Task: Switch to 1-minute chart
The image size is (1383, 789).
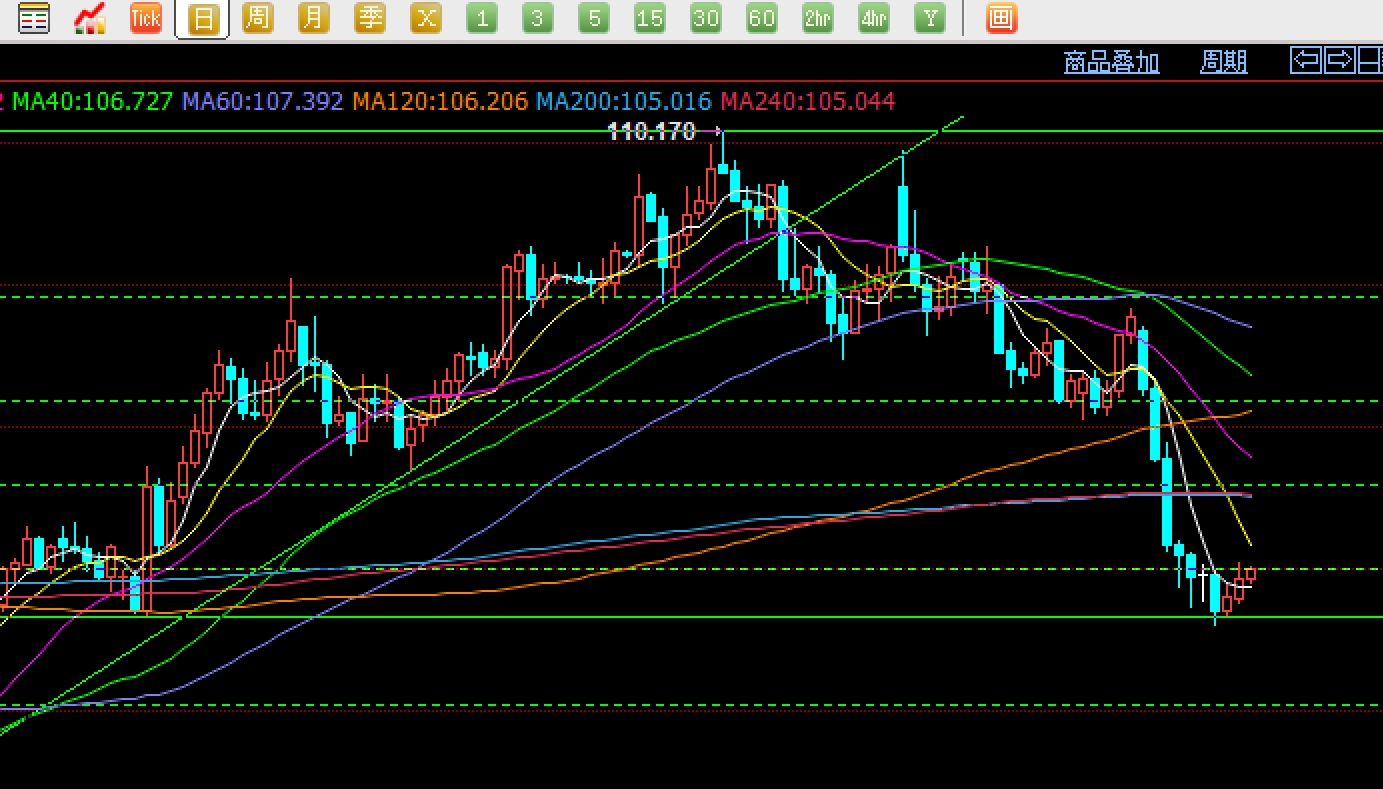Action: tap(482, 18)
